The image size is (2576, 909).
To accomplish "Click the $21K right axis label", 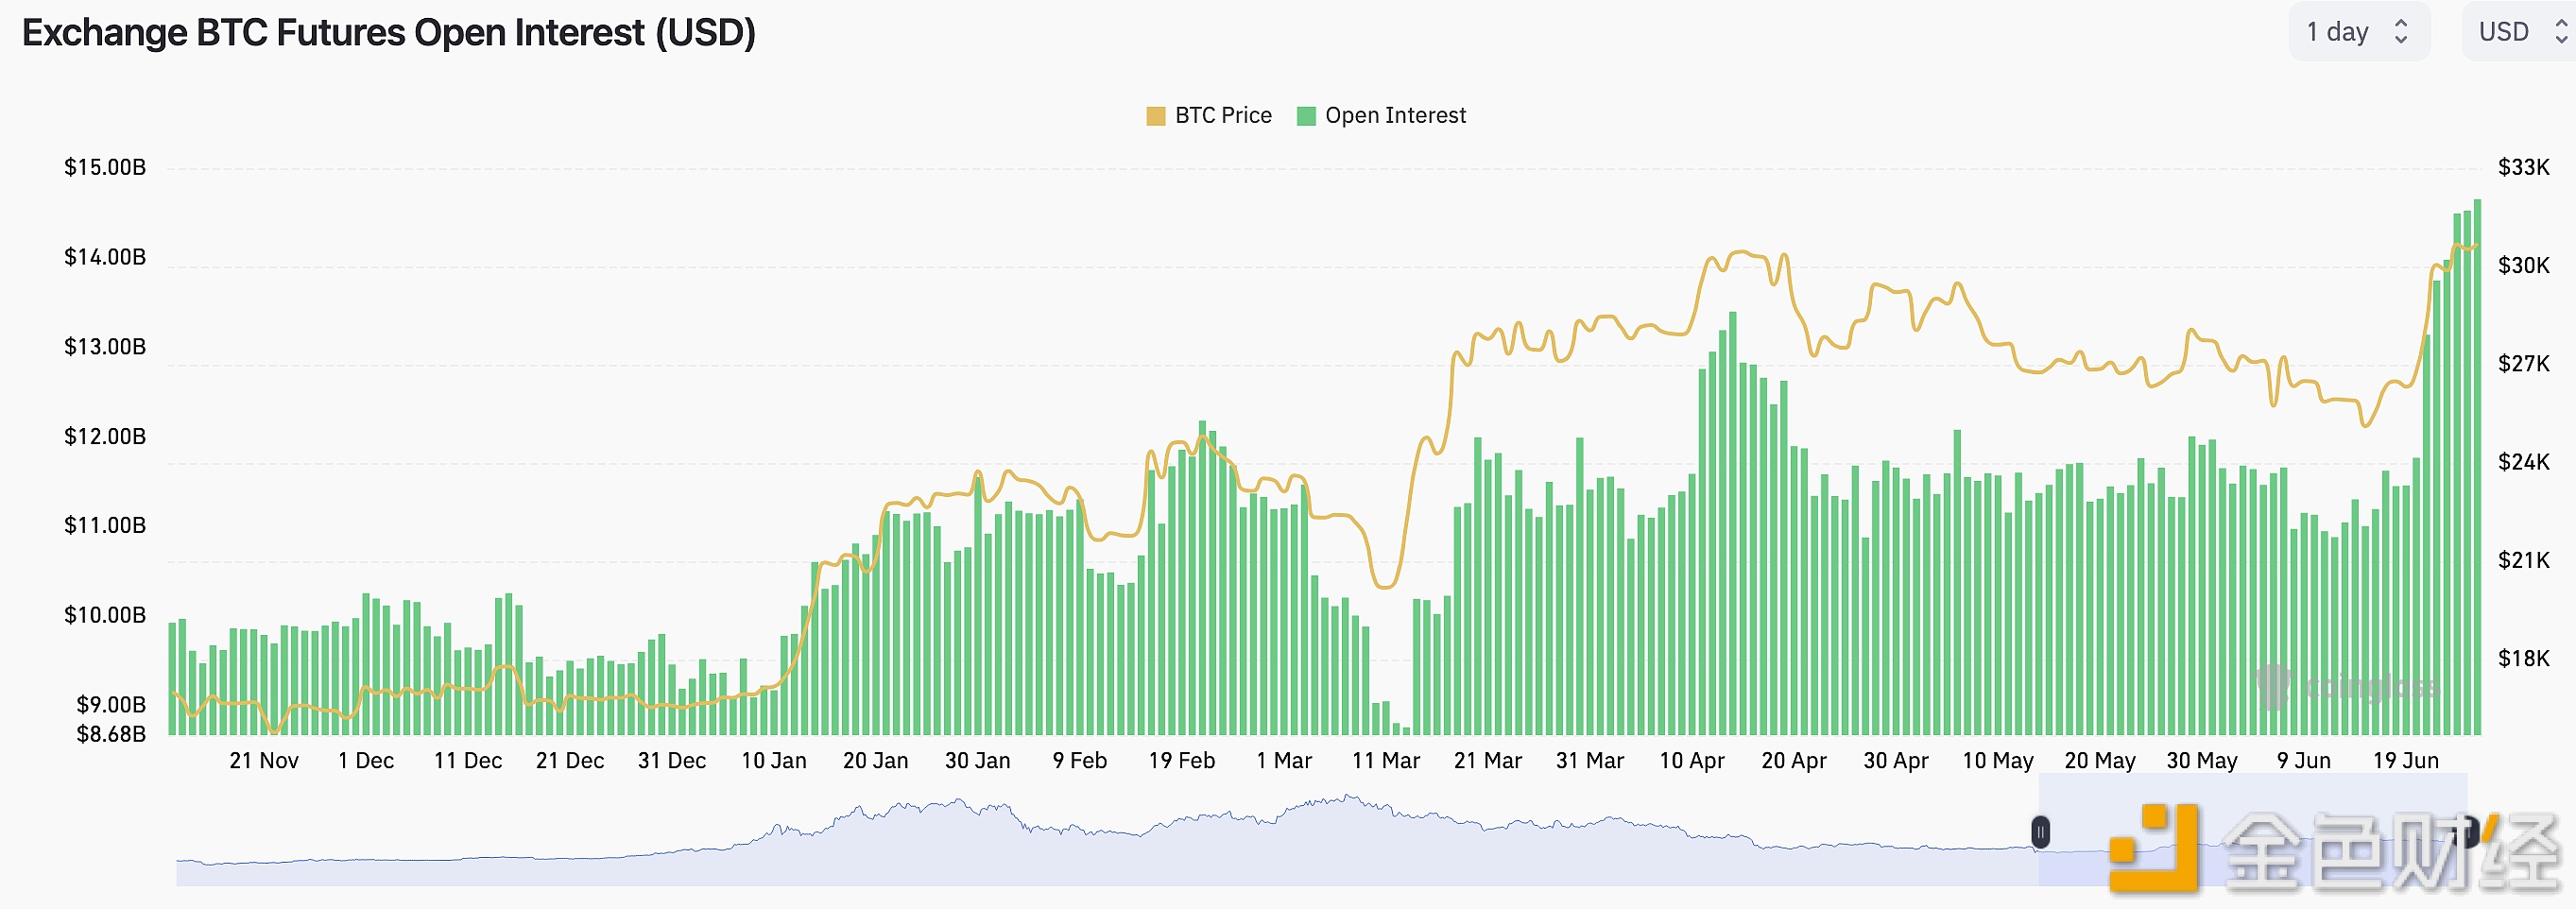I will tap(2524, 560).
